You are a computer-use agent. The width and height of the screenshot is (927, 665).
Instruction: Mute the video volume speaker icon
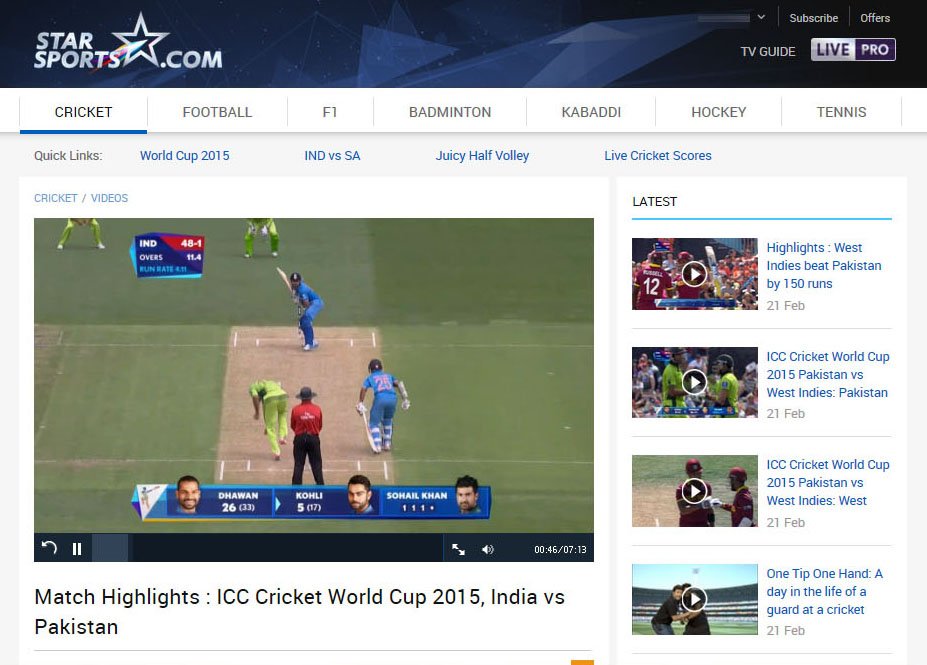tap(488, 550)
